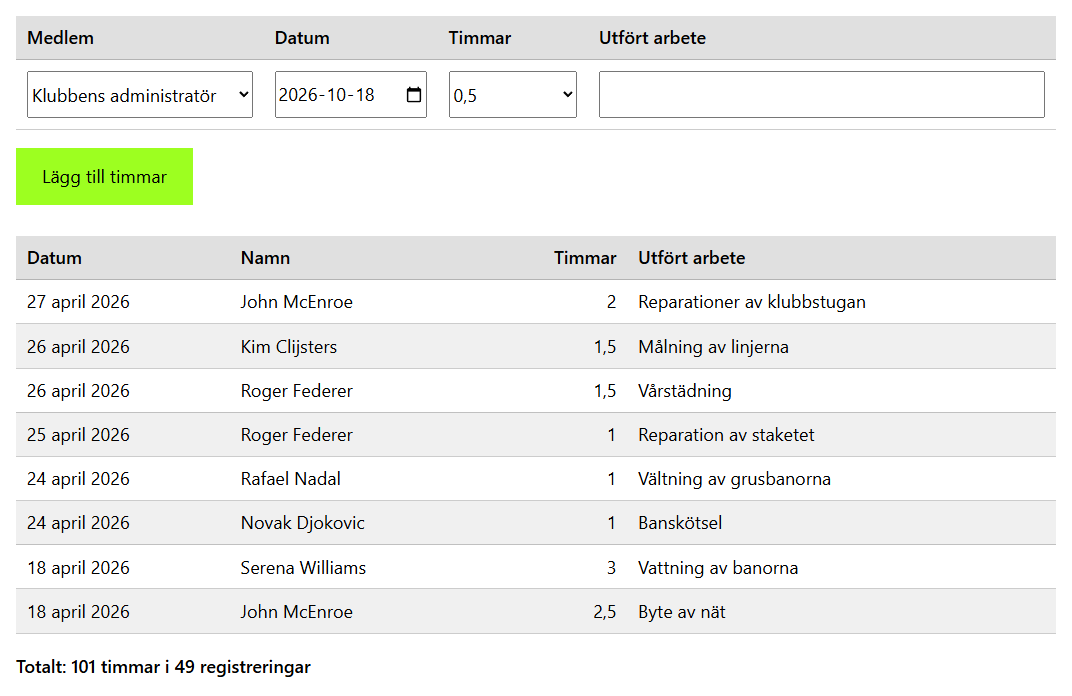Click the Namn column header
This screenshot has height=696, width=1072.
(x=265, y=258)
